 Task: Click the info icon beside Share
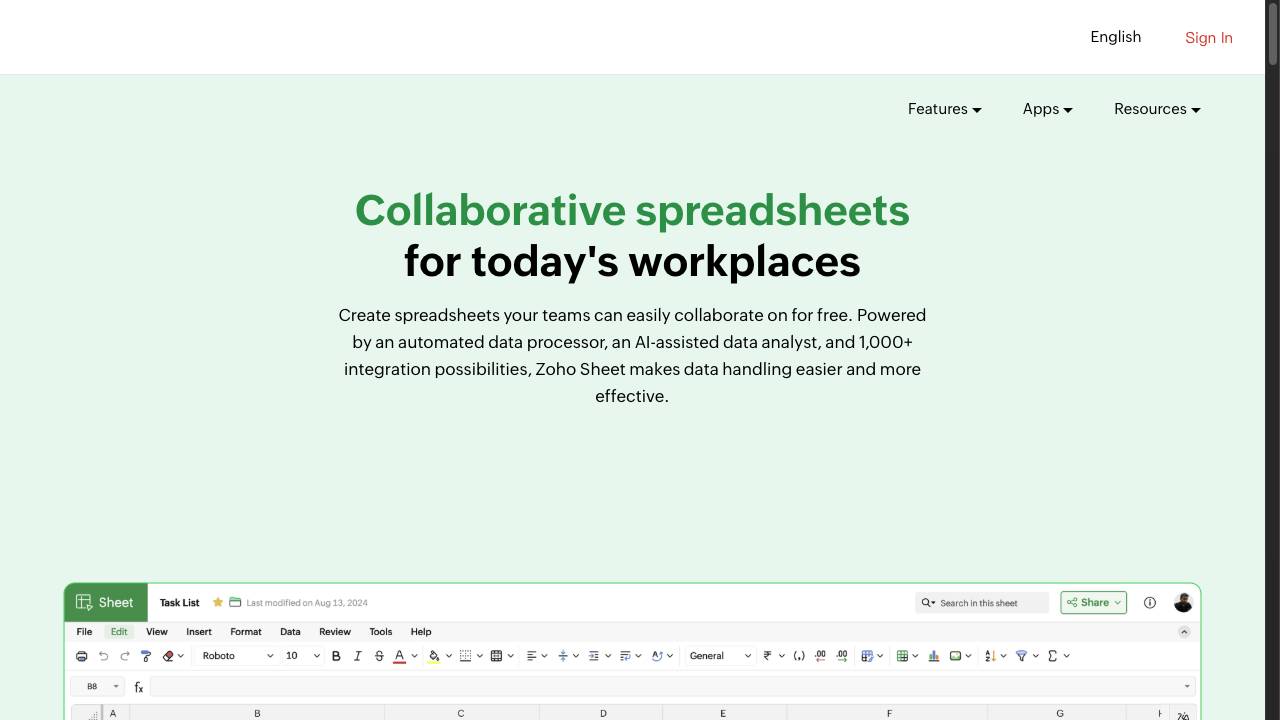[1150, 603]
